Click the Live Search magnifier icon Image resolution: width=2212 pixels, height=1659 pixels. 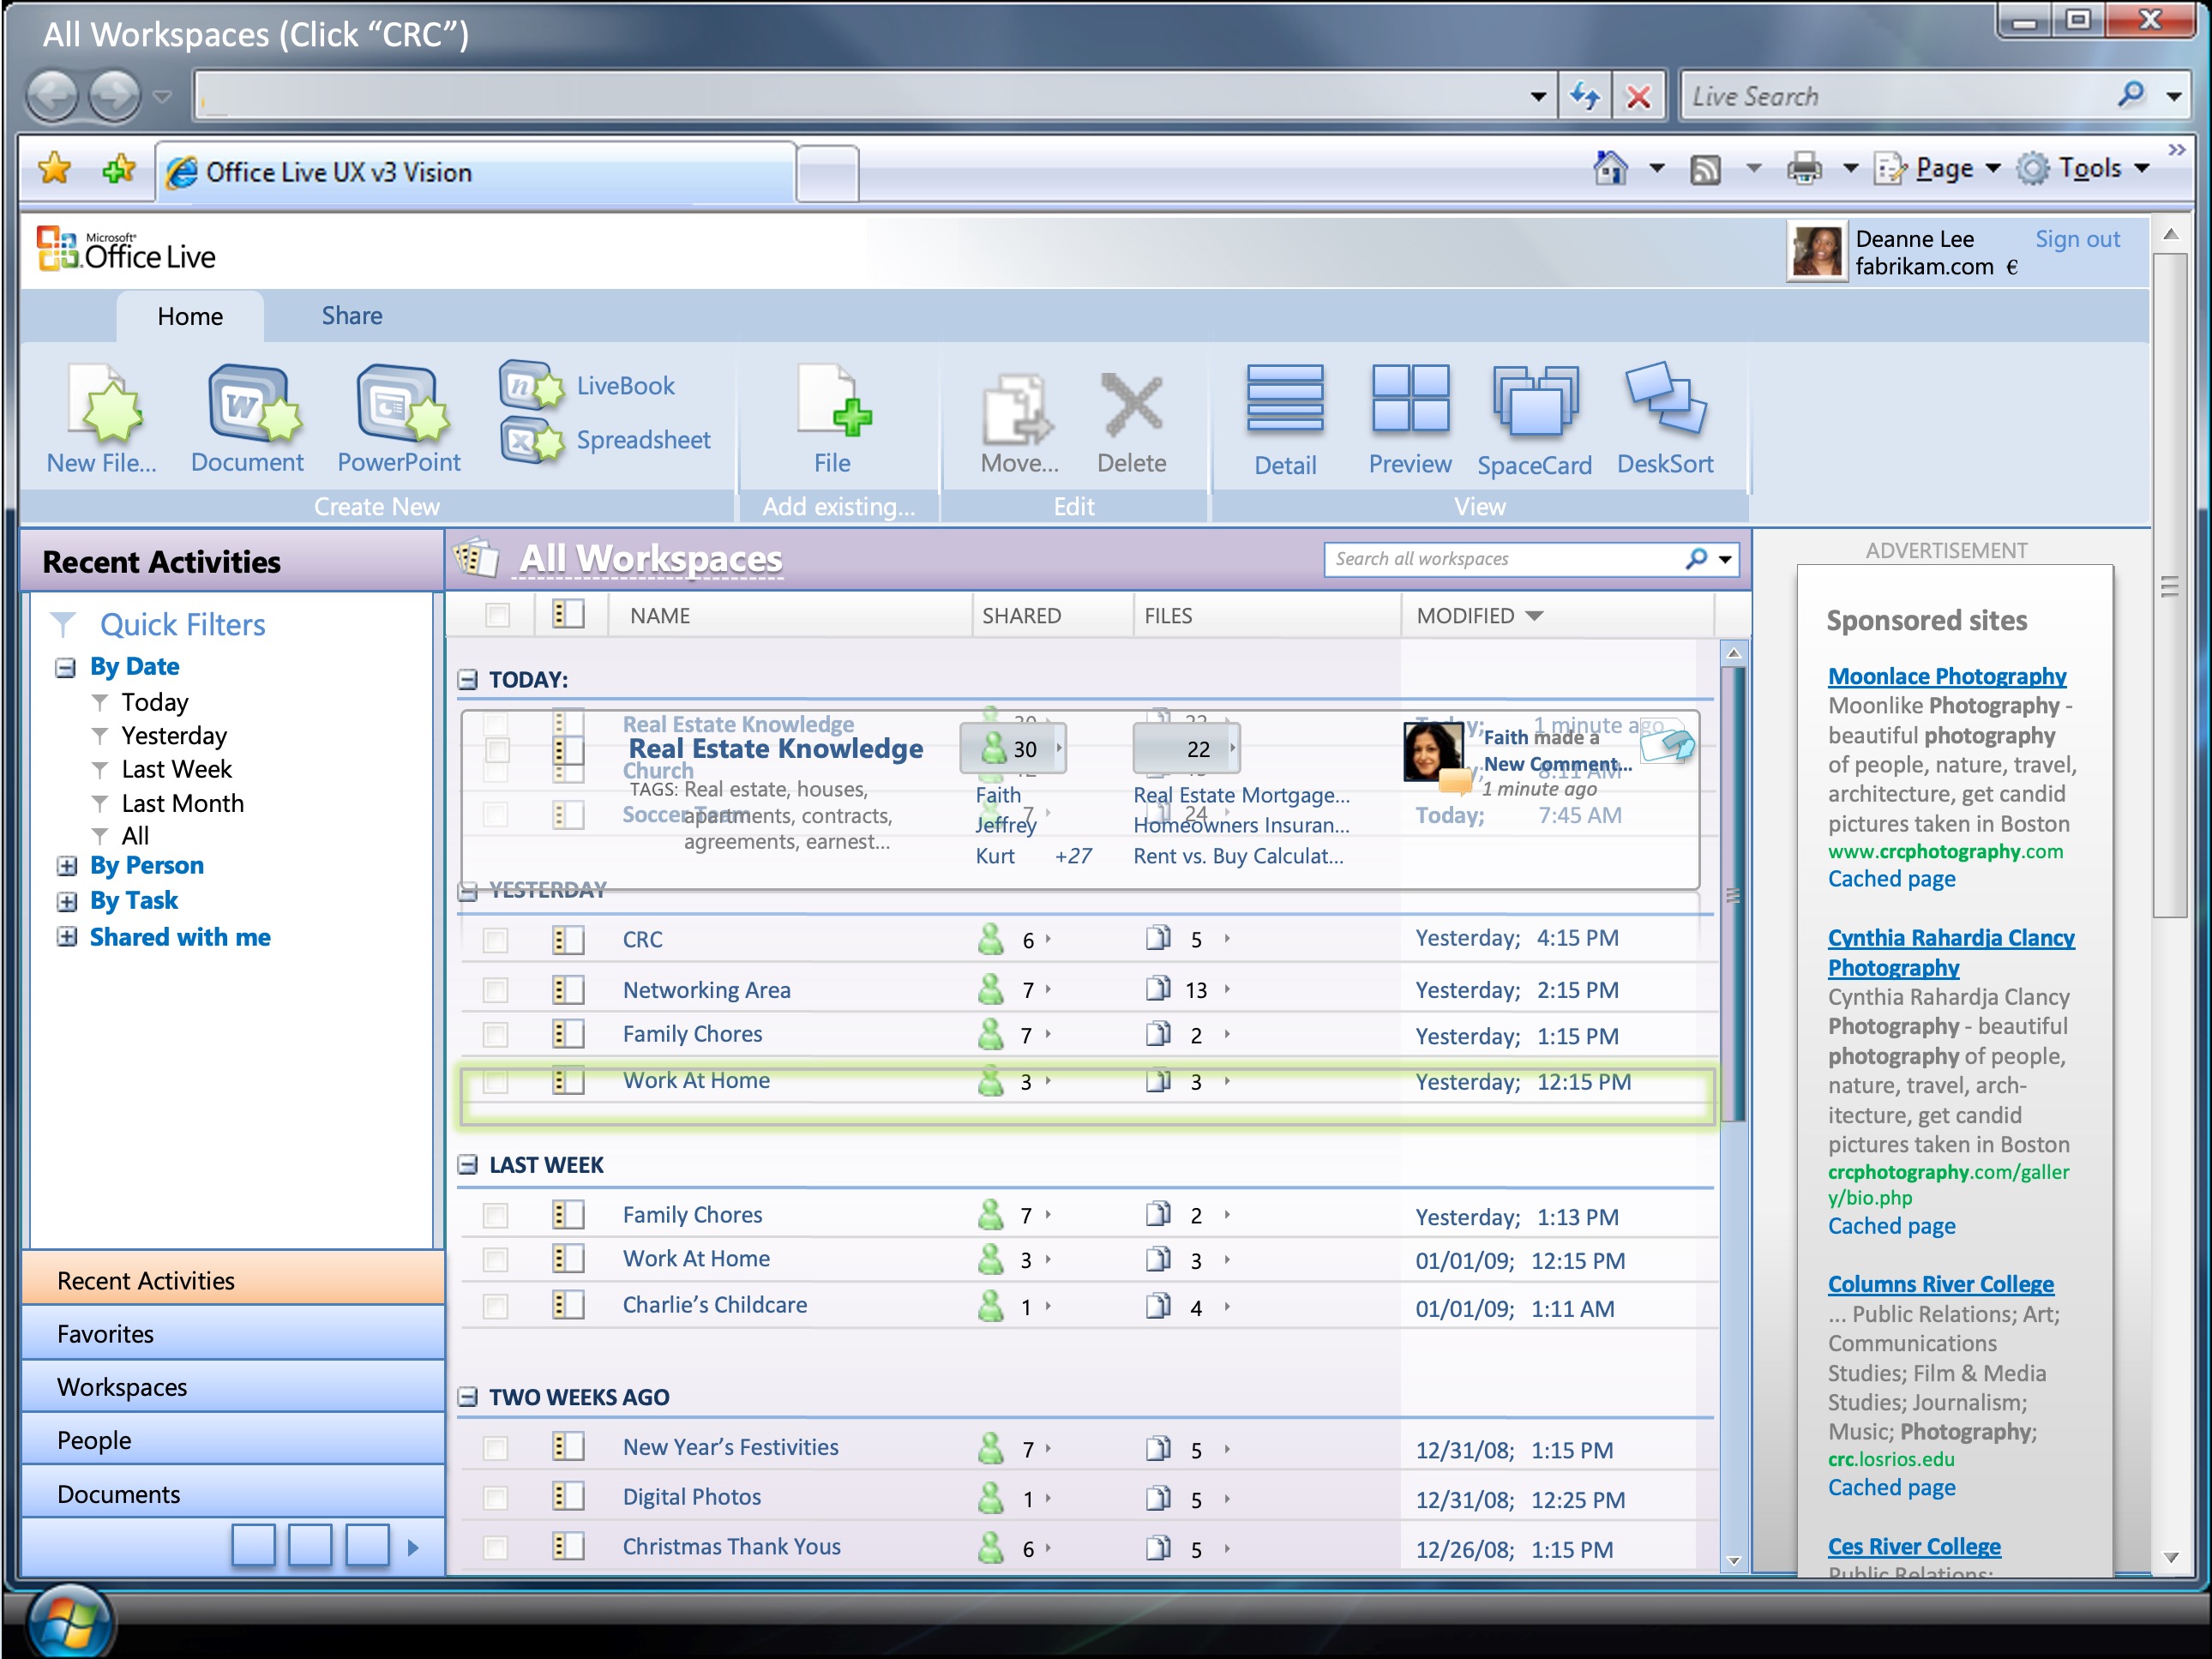[x=2131, y=96]
